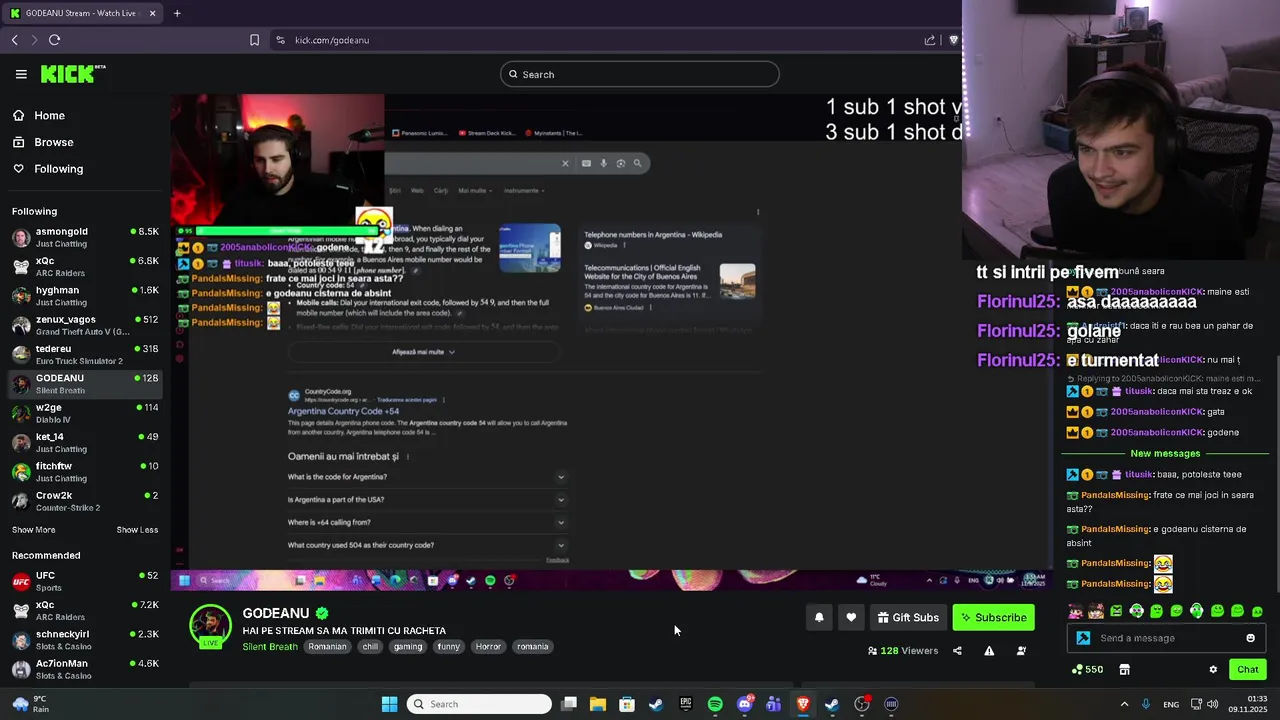This screenshot has width=1280, height=720.
Task: Open Browse in sidebar
Action: click(x=53, y=142)
